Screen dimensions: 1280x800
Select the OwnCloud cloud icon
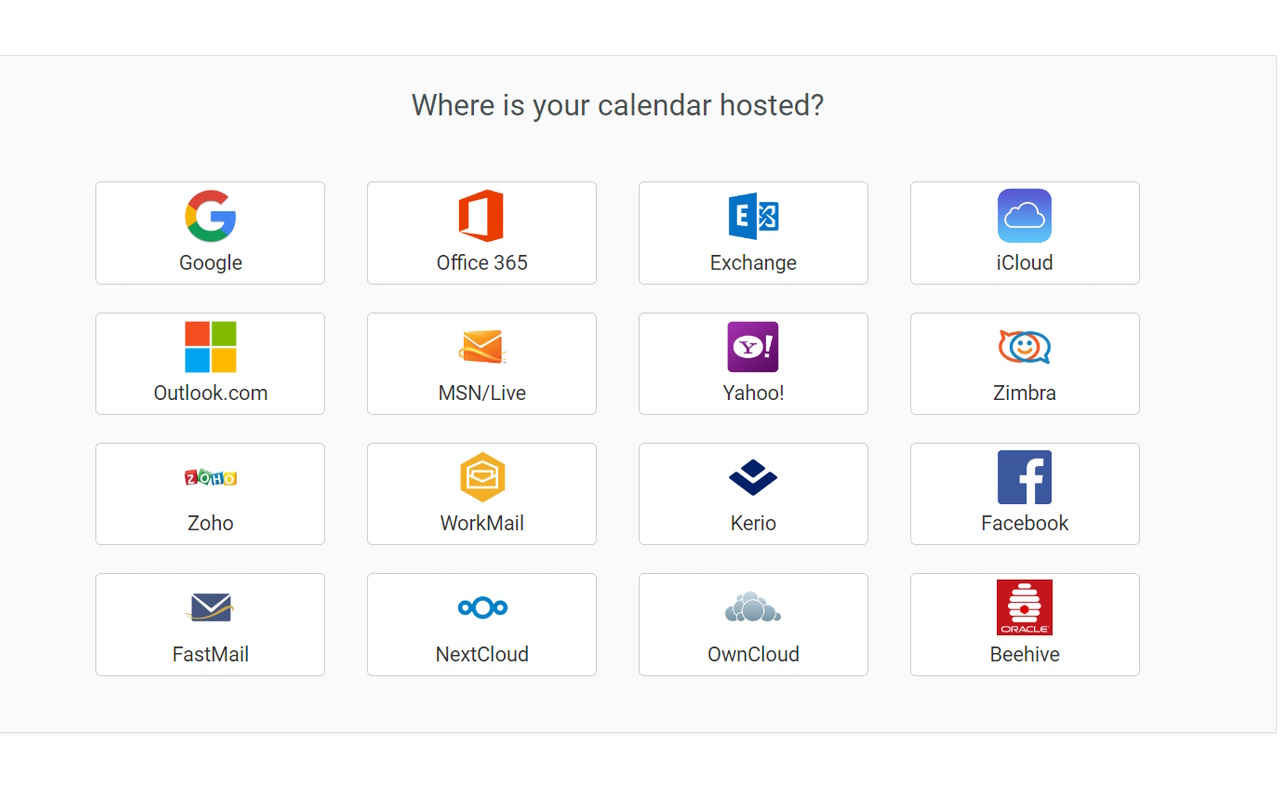pyautogui.click(x=753, y=607)
